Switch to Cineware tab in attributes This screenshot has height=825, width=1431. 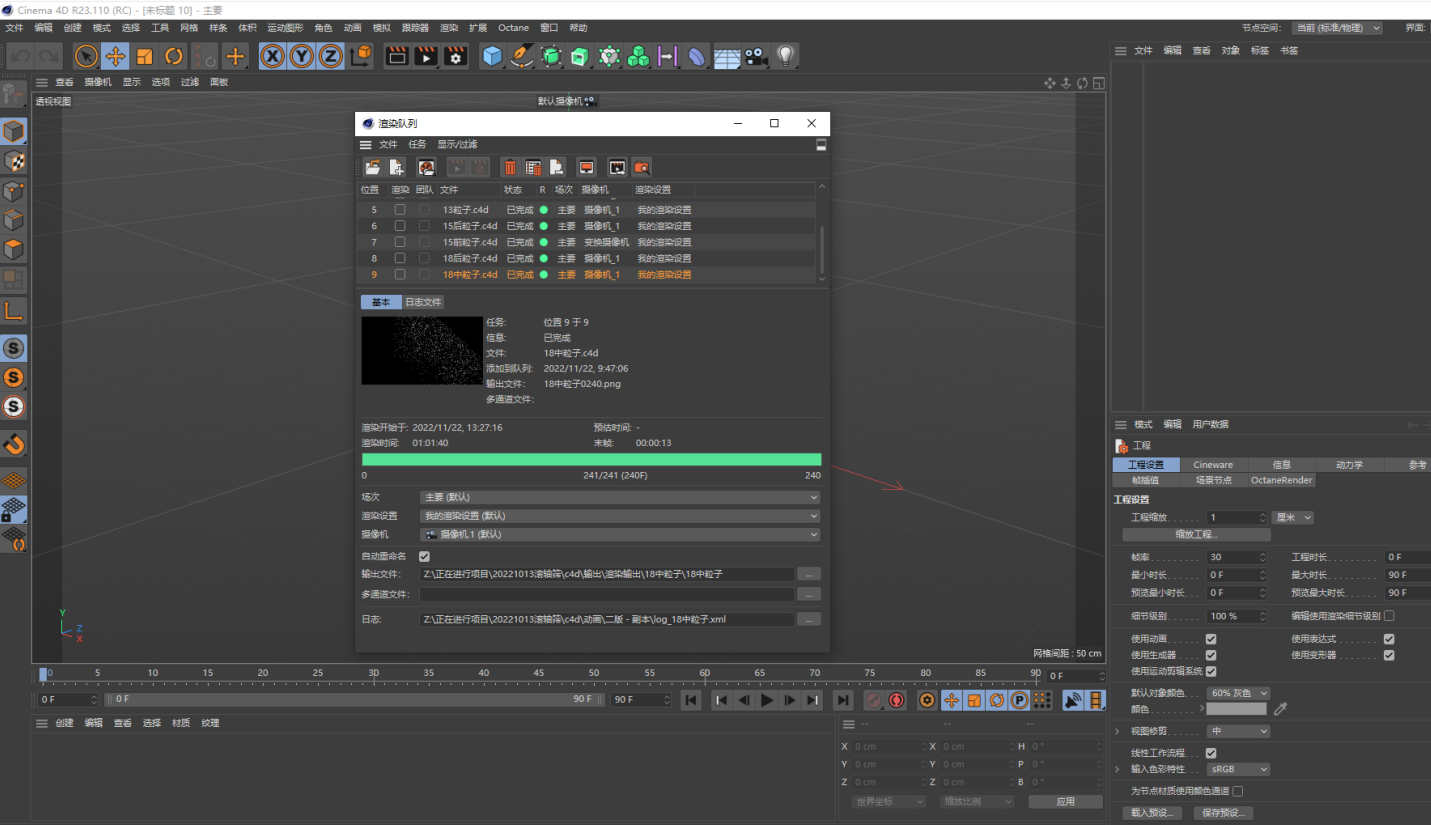click(1213, 465)
